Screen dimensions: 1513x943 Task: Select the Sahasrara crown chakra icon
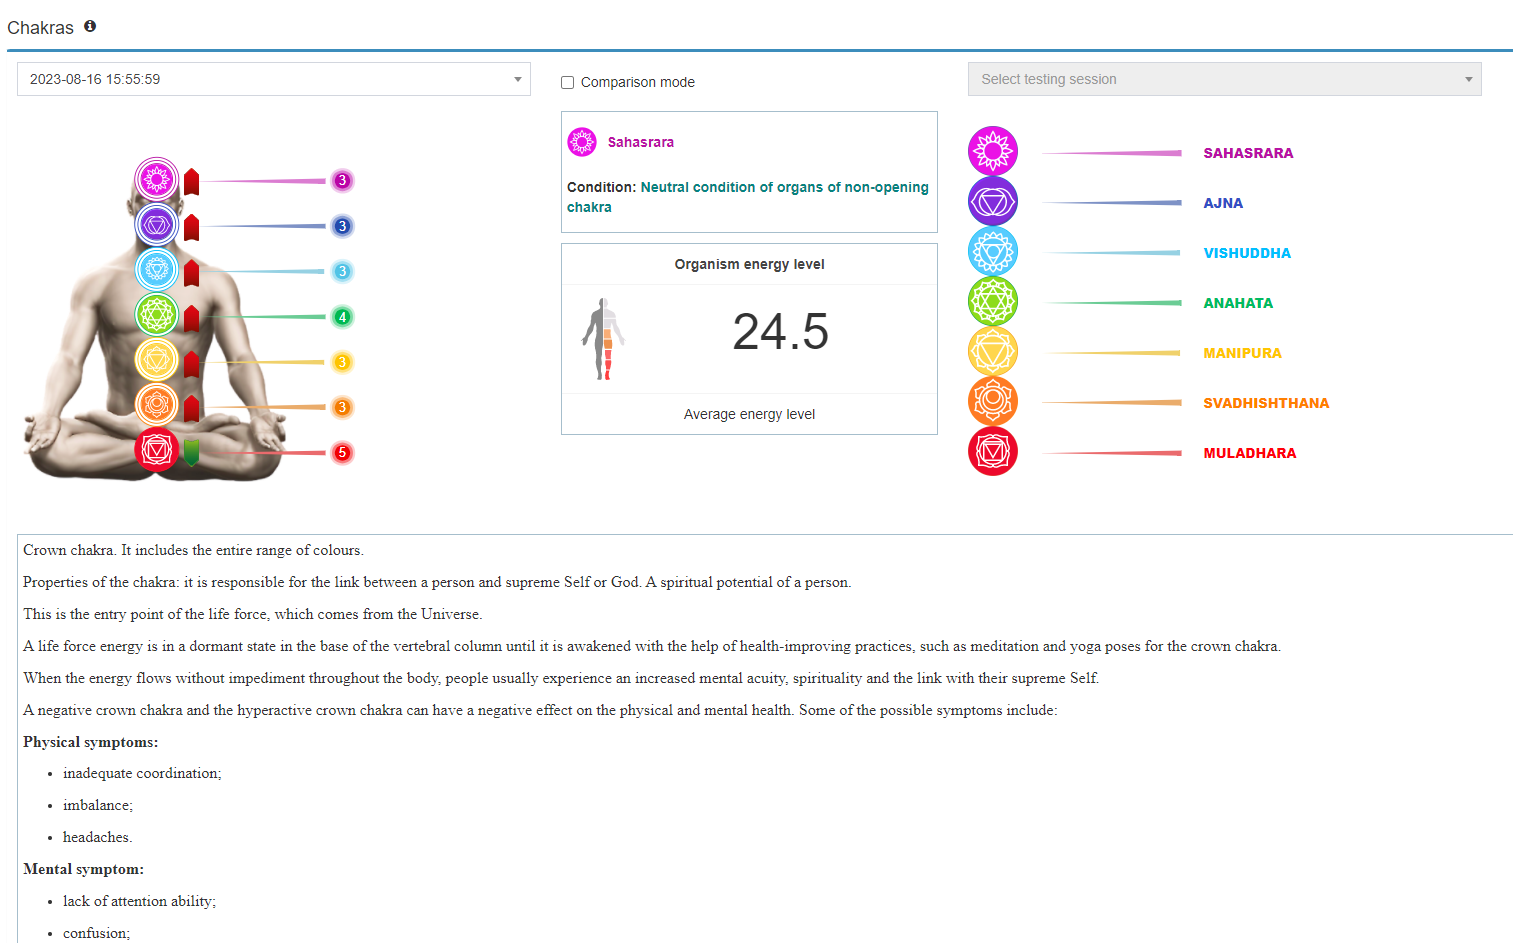tap(993, 151)
